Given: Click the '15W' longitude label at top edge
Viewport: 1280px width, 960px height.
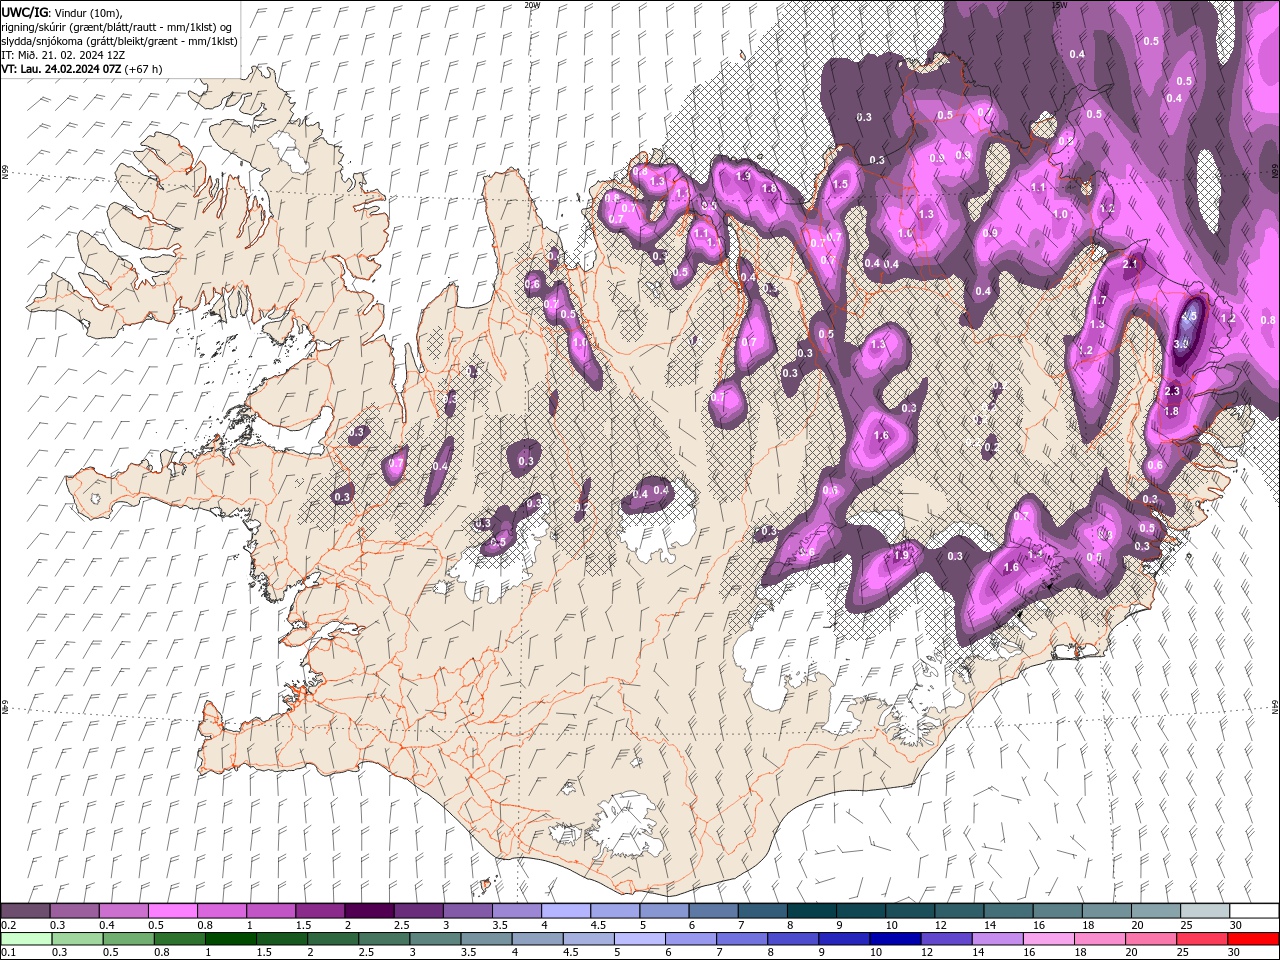Looking at the screenshot, I should click(x=1059, y=5).
